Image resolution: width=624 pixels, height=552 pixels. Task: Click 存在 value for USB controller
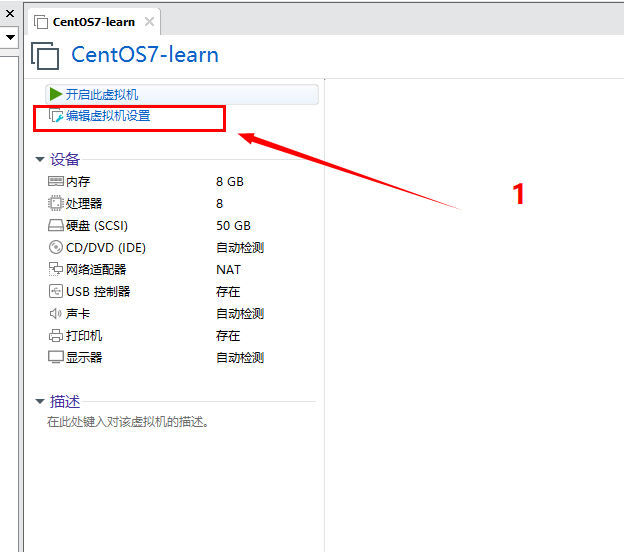click(228, 292)
